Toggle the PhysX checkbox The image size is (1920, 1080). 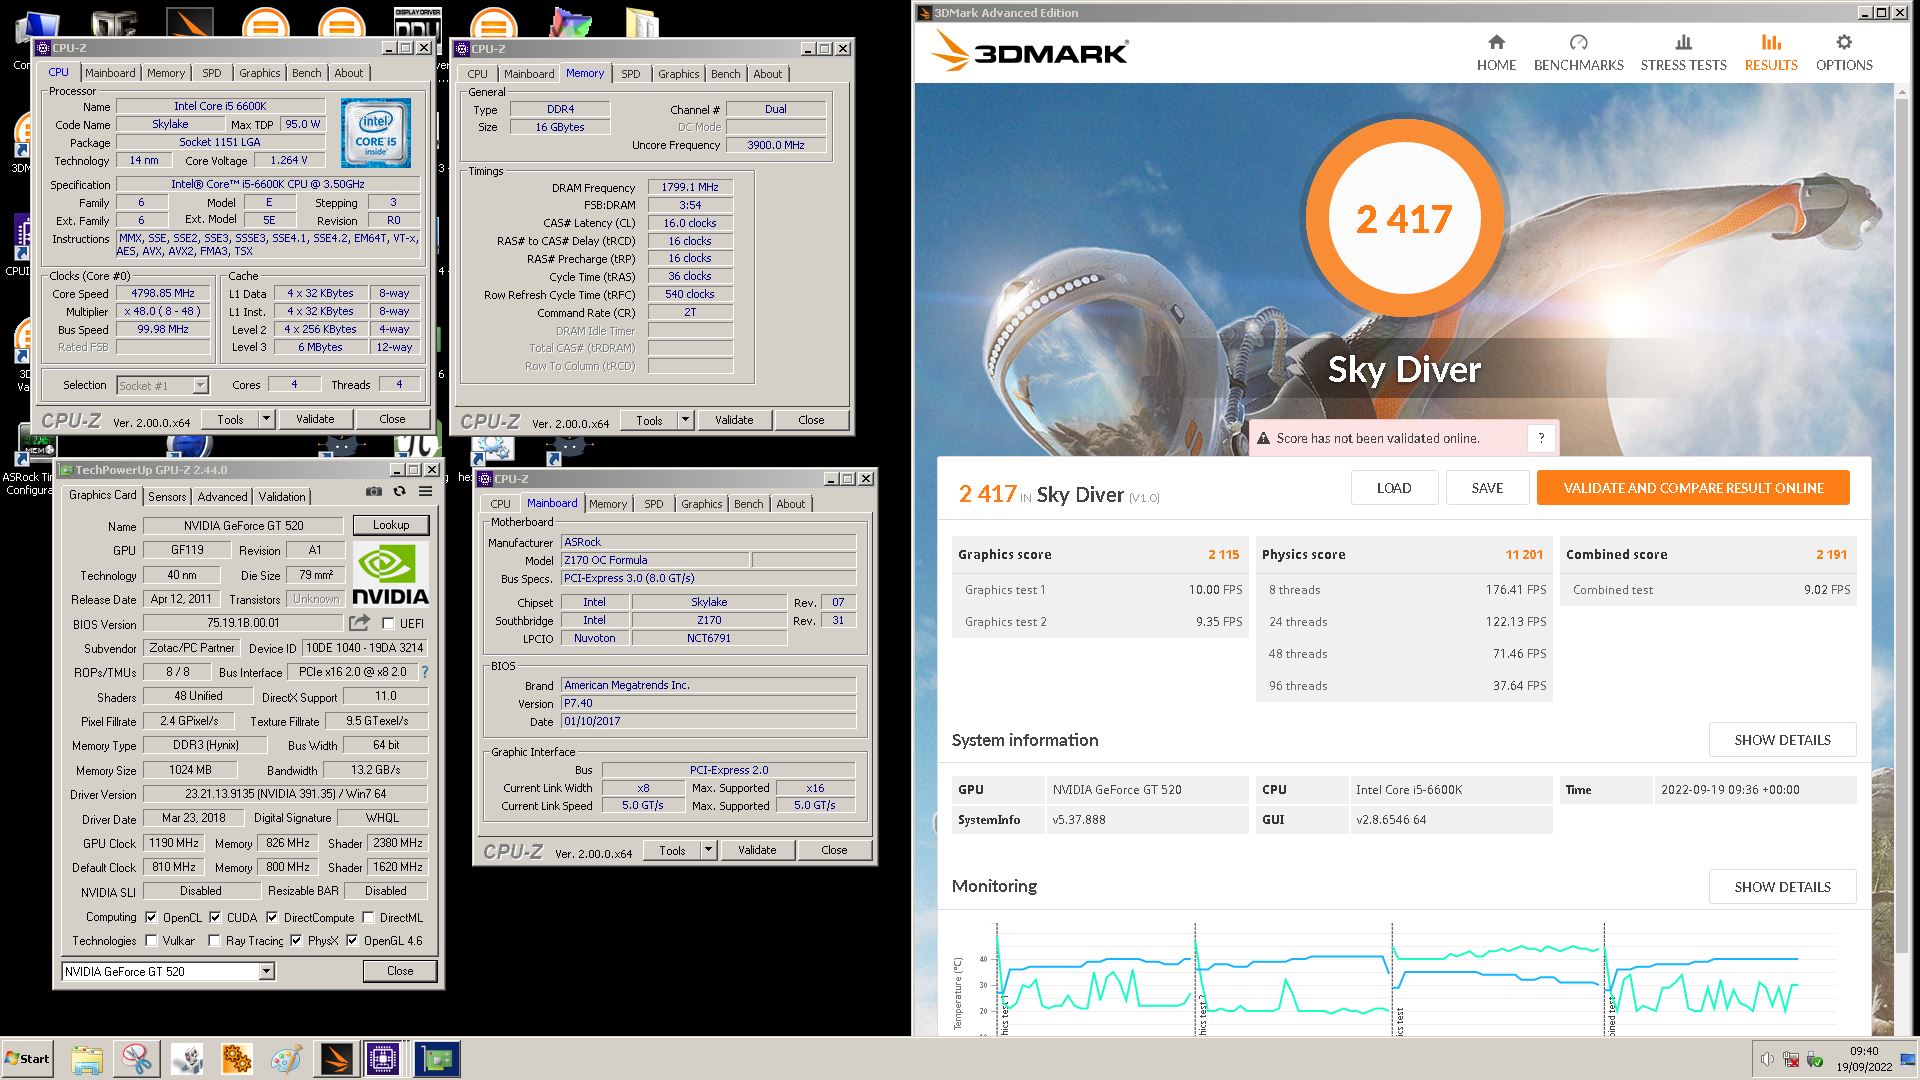[296, 940]
